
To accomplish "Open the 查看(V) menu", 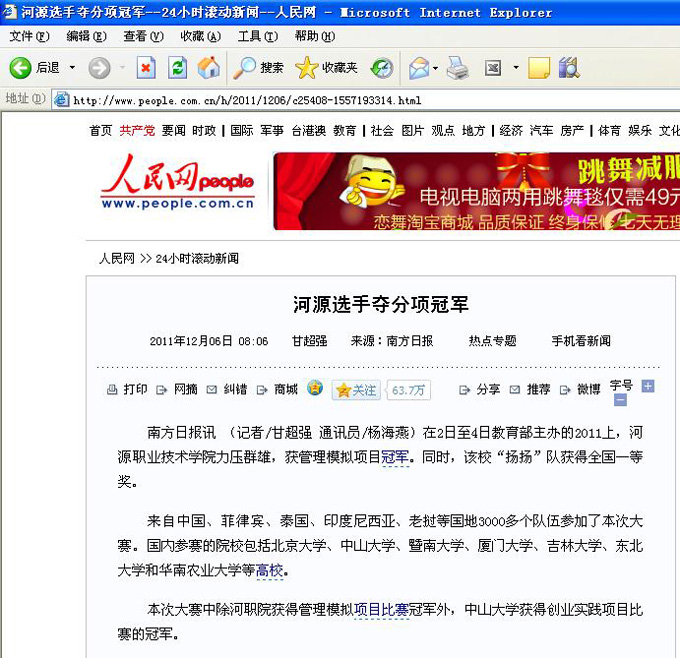I will (142, 36).
